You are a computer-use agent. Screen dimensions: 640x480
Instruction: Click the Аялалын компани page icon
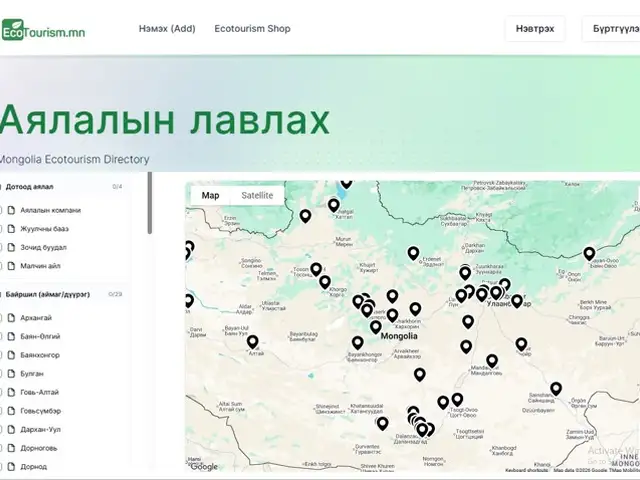[11, 210]
